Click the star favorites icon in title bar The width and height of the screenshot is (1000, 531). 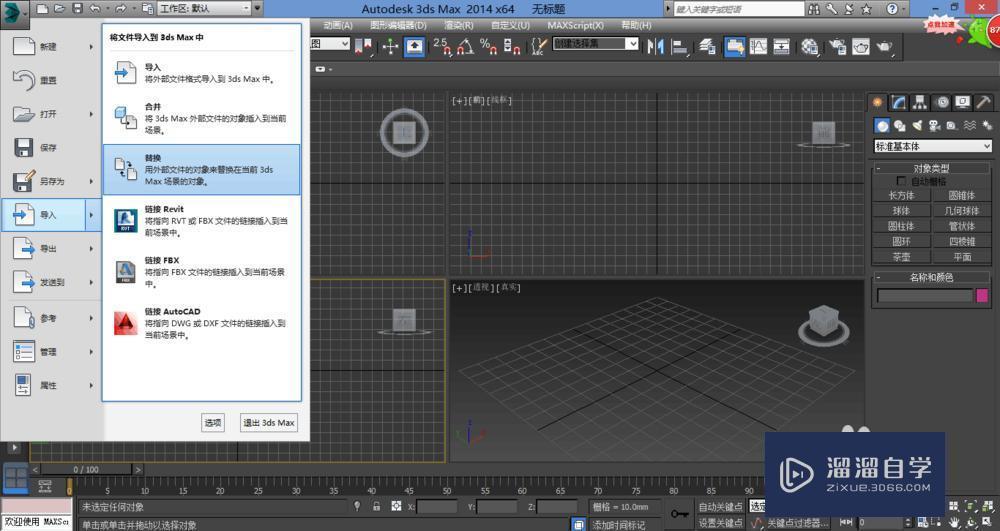[866, 9]
